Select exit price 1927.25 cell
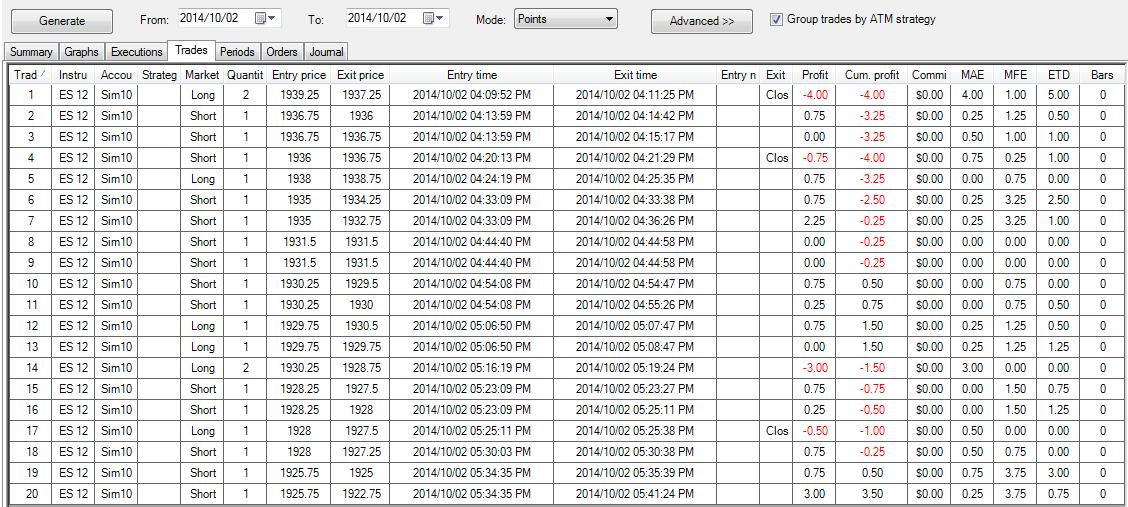1128x507 pixels. coord(360,452)
